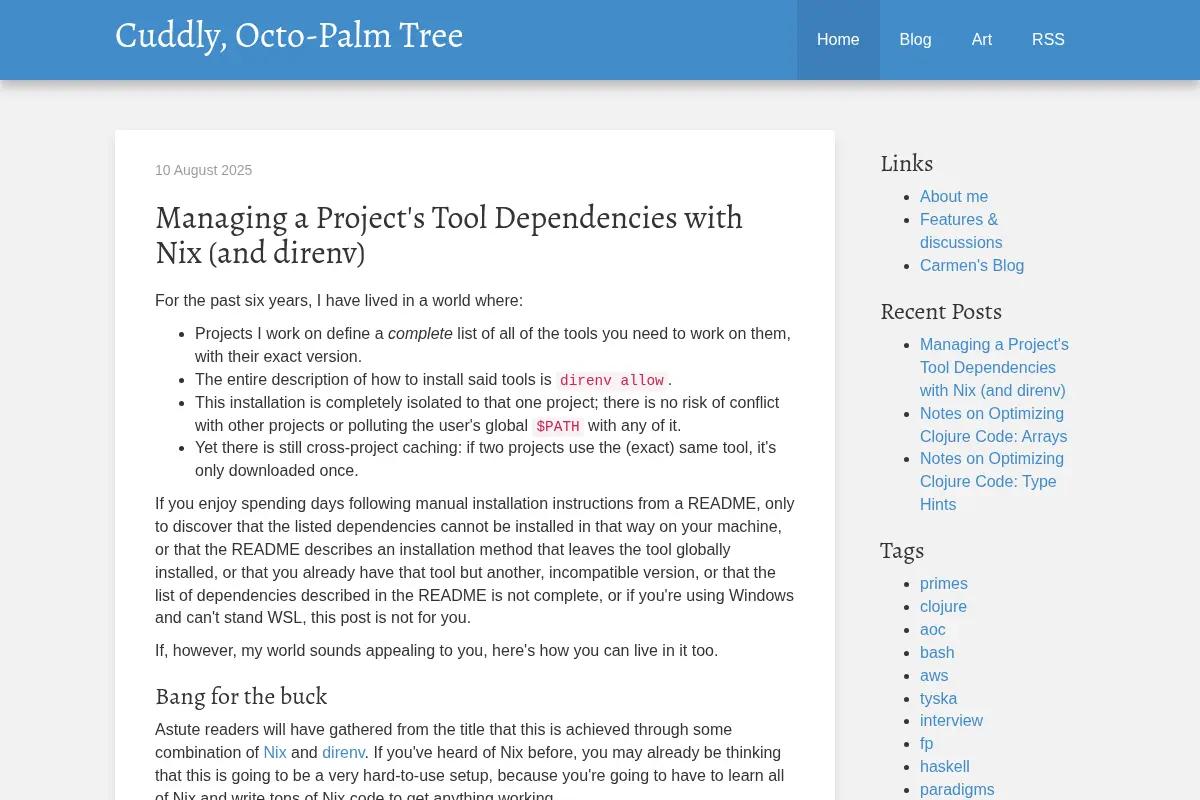This screenshot has height=800, width=1200.
Task: Click the '$PATH' code snippet
Action: 558,426
